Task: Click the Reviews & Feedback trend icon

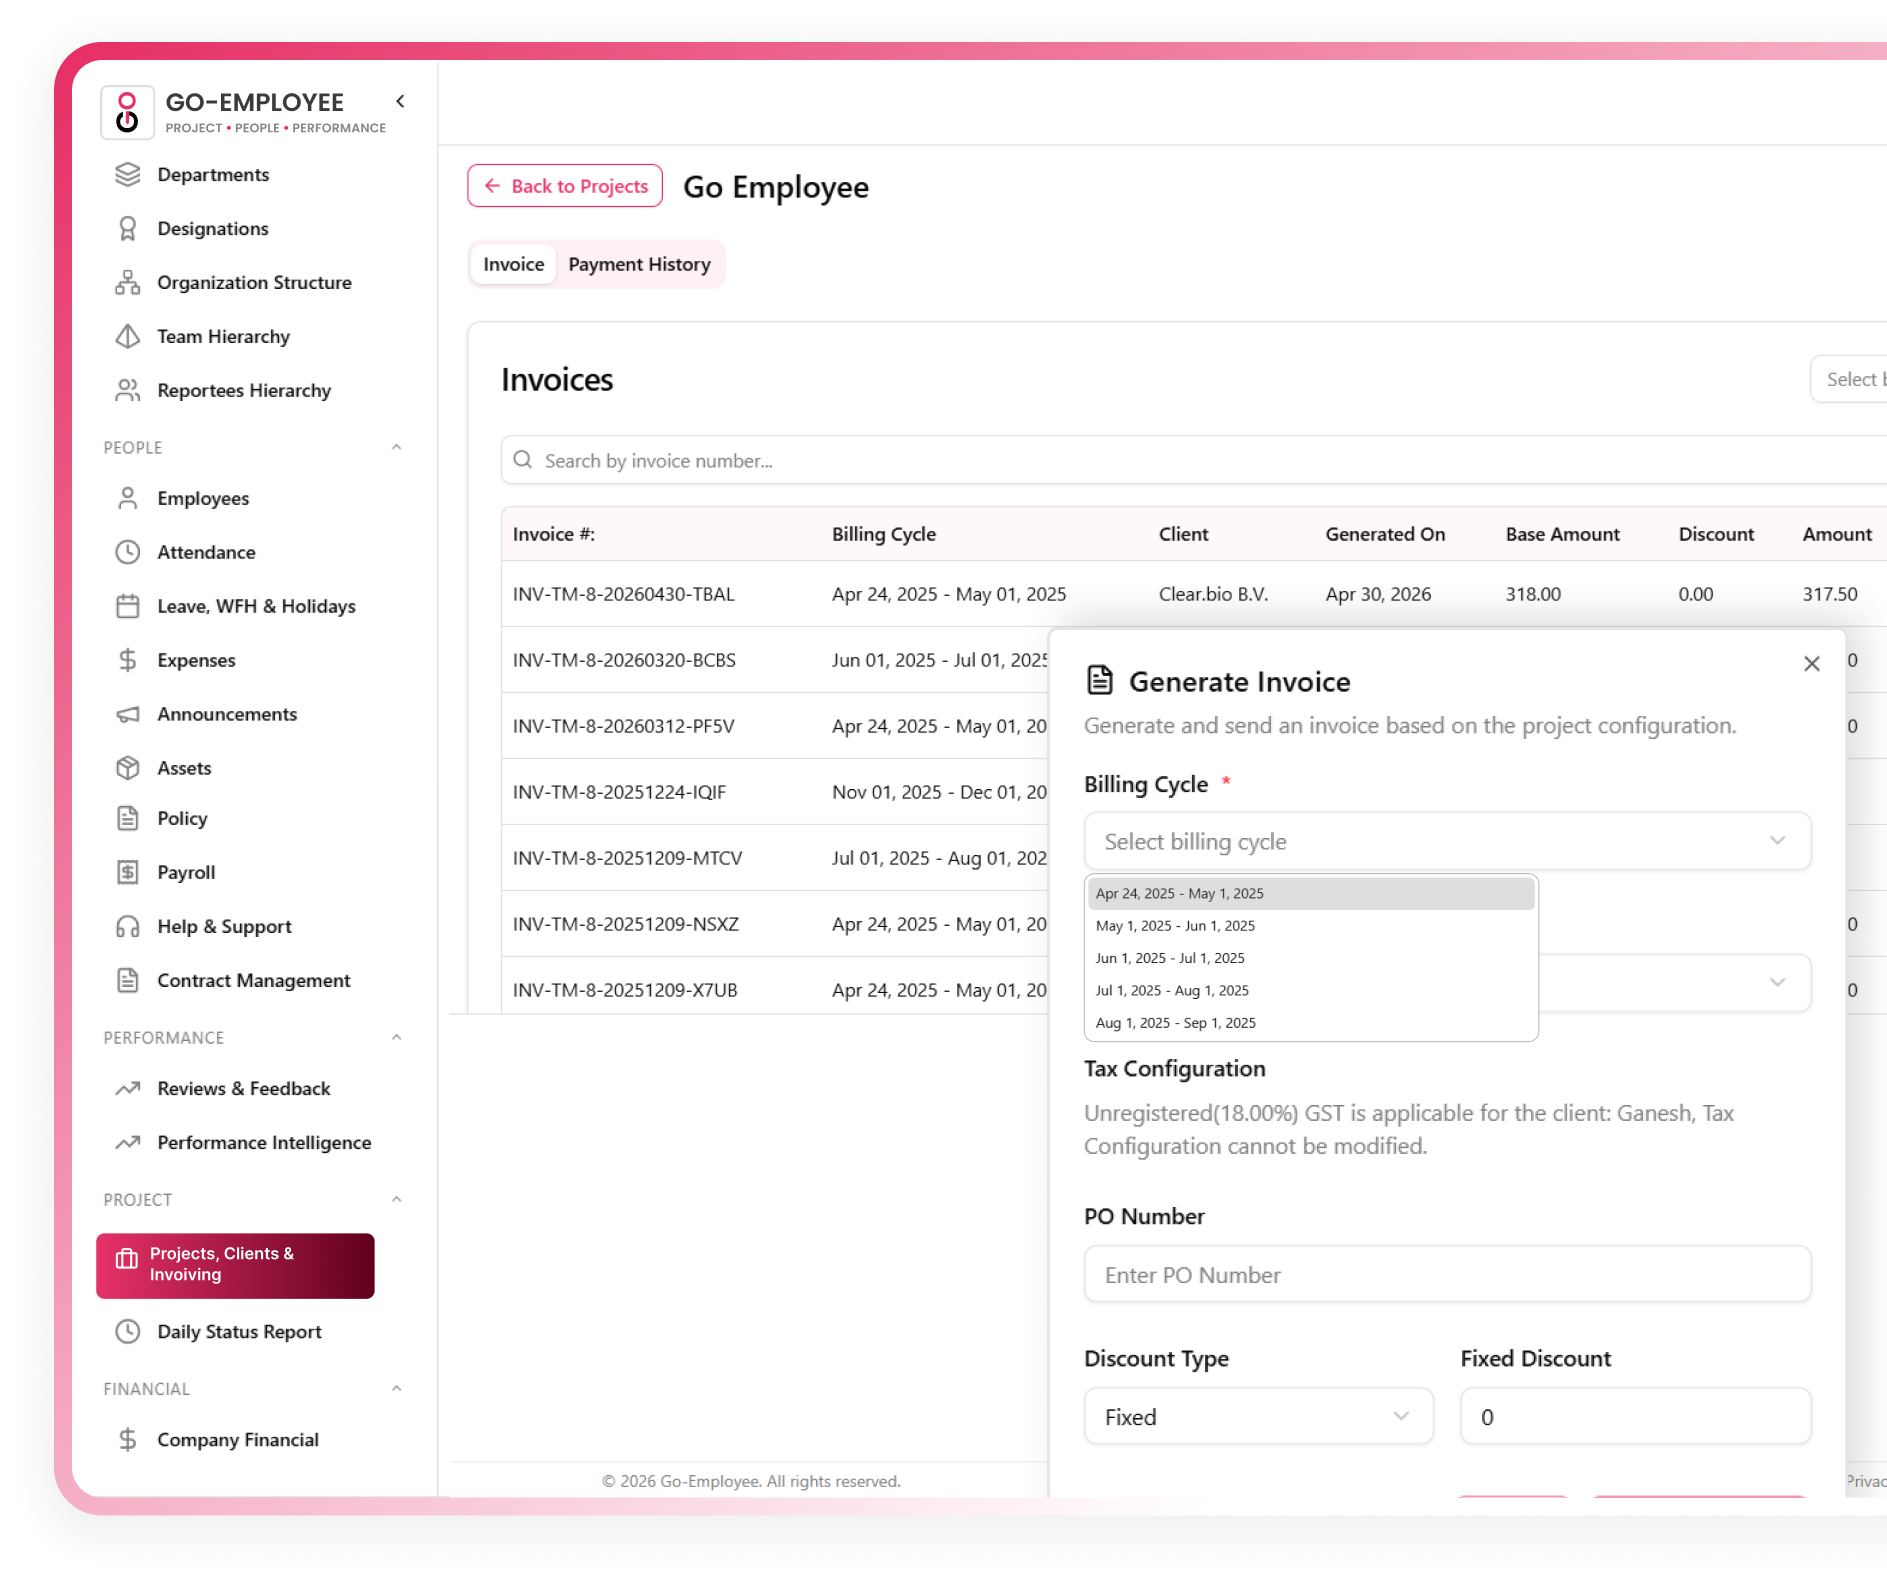Action: tap(127, 1089)
